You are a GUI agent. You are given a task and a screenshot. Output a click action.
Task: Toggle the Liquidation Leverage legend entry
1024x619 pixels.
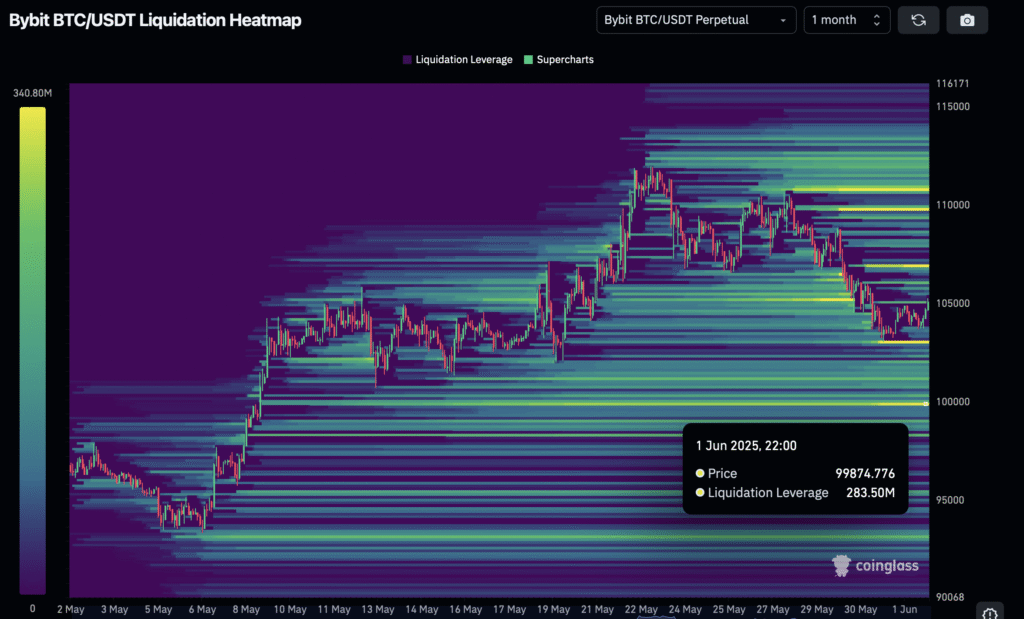457,59
